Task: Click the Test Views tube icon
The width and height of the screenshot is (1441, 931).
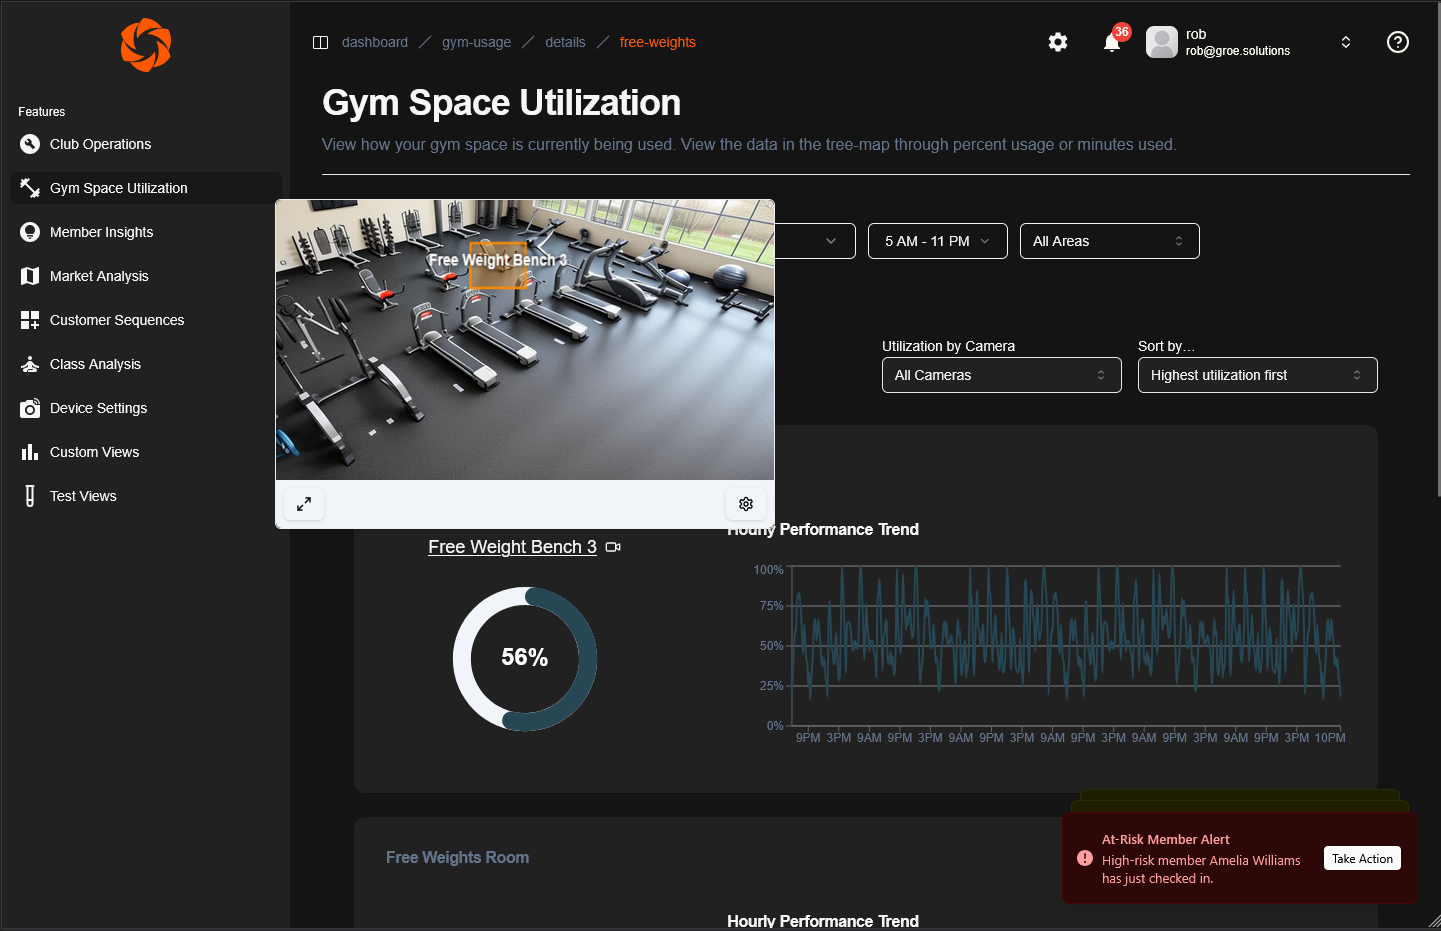Action: coord(30,496)
